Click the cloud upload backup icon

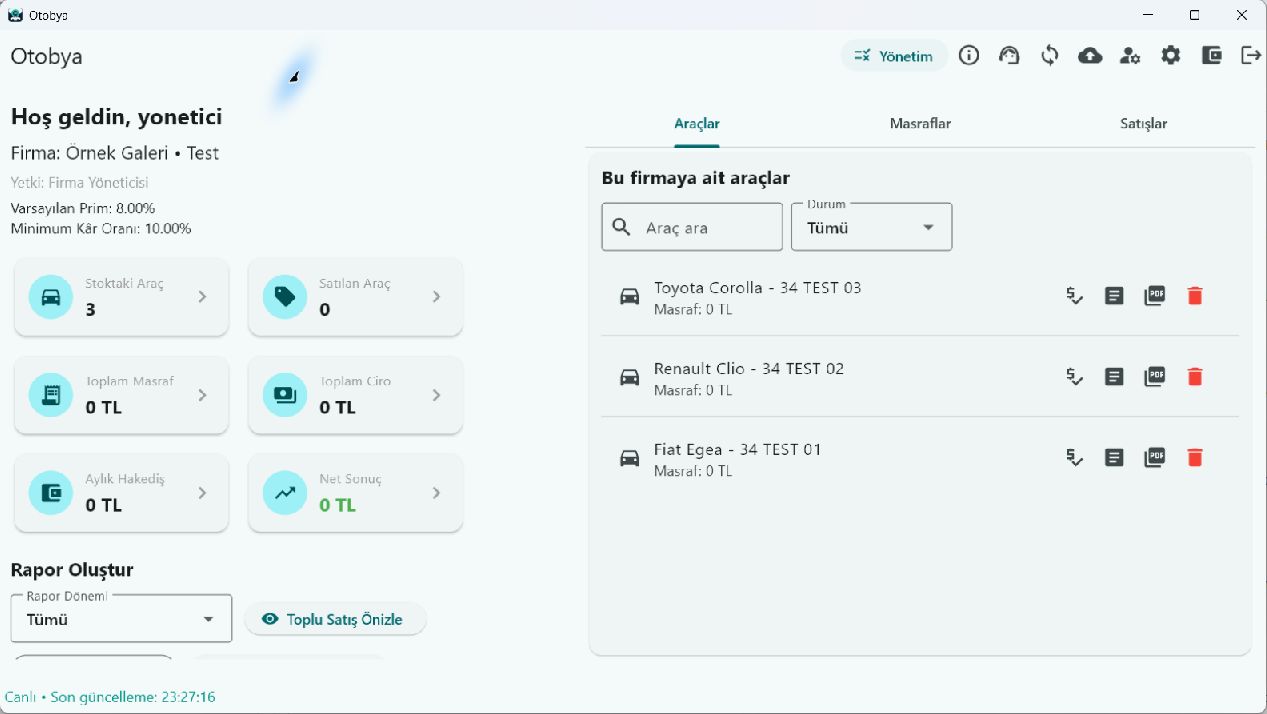tap(1090, 56)
